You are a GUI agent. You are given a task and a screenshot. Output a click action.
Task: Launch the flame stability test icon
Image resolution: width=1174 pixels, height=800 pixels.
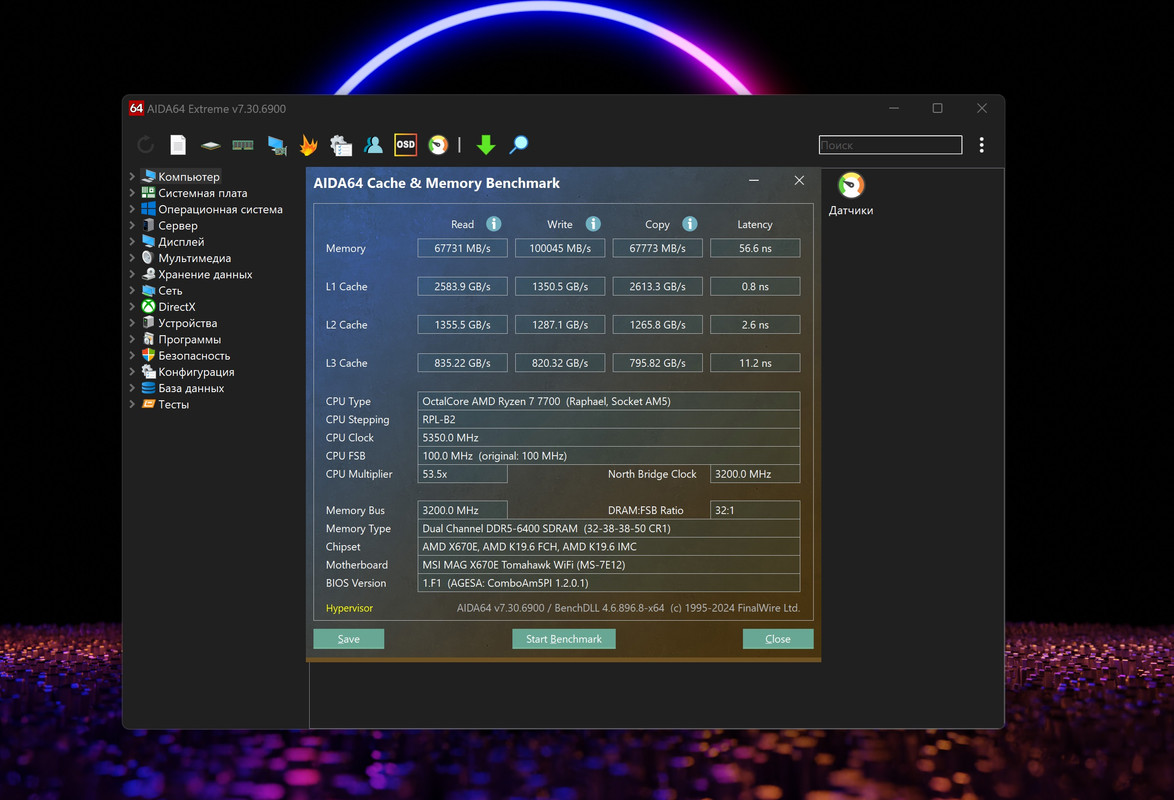pyautogui.click(x=308, y=145)
